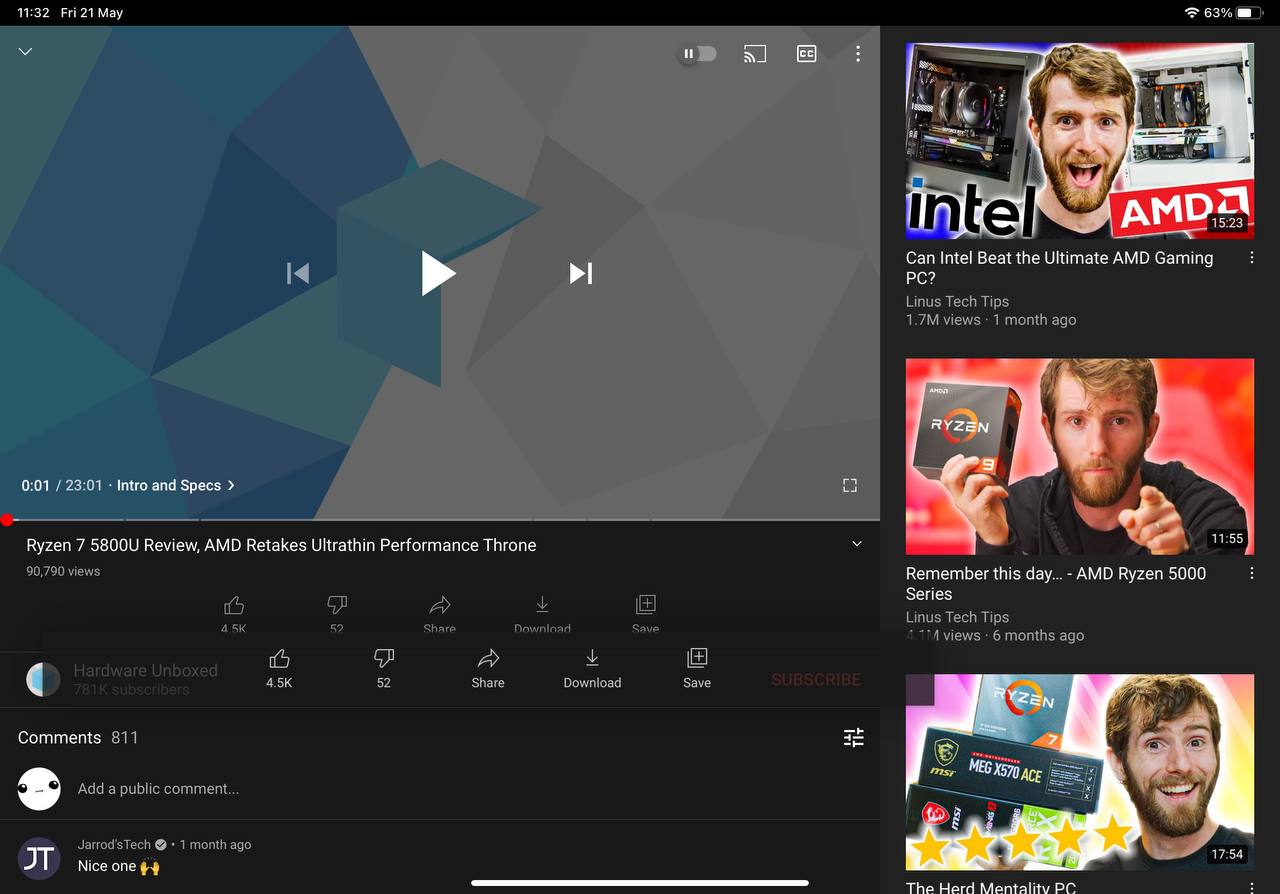1280x894 pixels.
Task: Open the Hardware Unboxed channel avatar
Action: pyautogui.click(x=43, y=679)
